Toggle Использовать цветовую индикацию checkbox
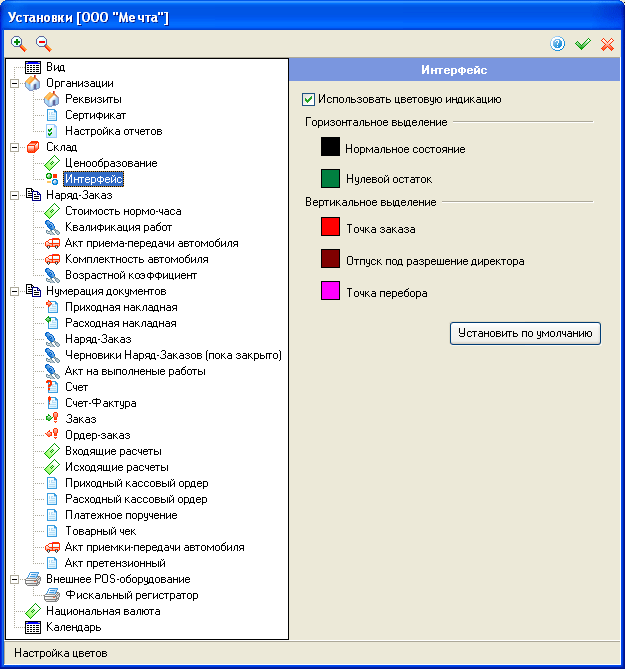625x669 pixels. click(308, 99)
